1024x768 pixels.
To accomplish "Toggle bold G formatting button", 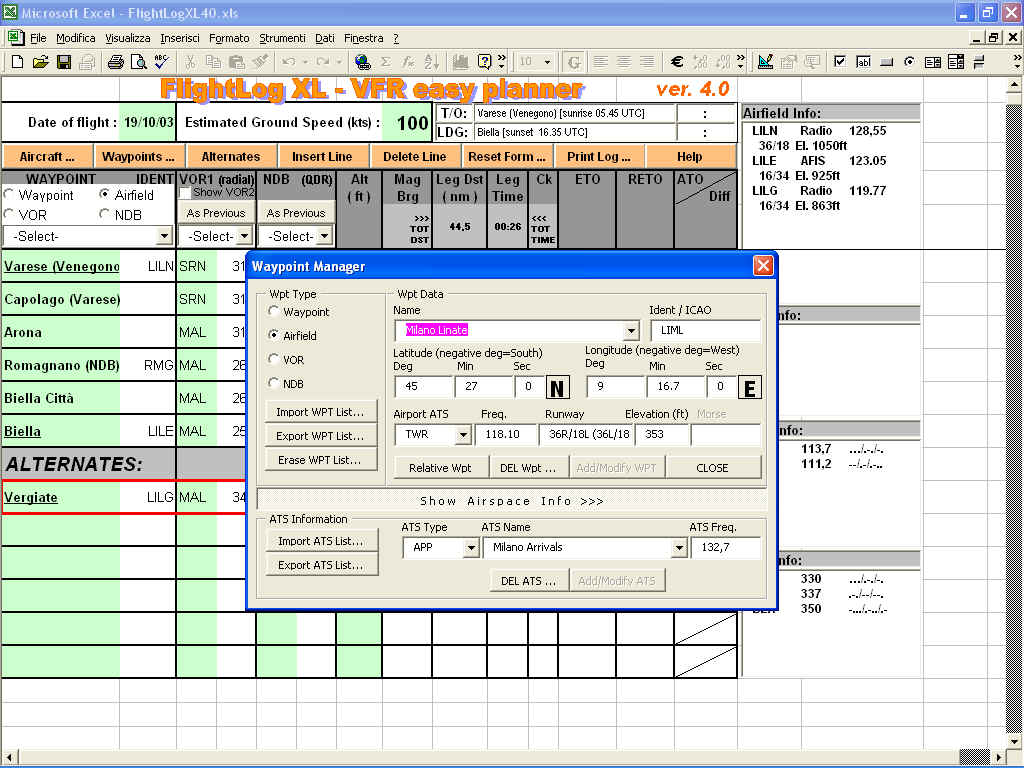I will pos(574,62).
